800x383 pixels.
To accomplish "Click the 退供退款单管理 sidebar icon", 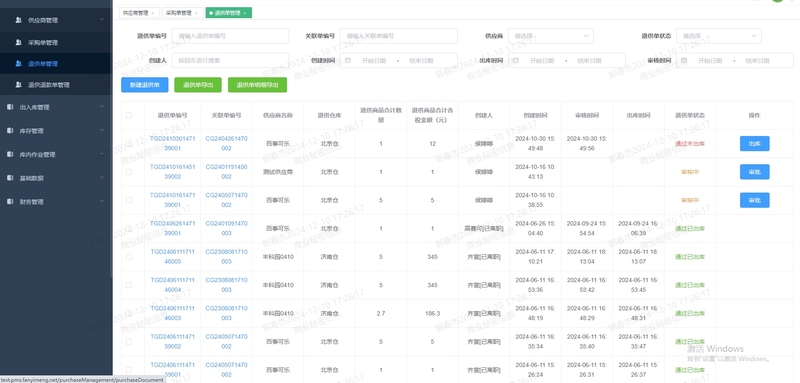I will point(18,85).
